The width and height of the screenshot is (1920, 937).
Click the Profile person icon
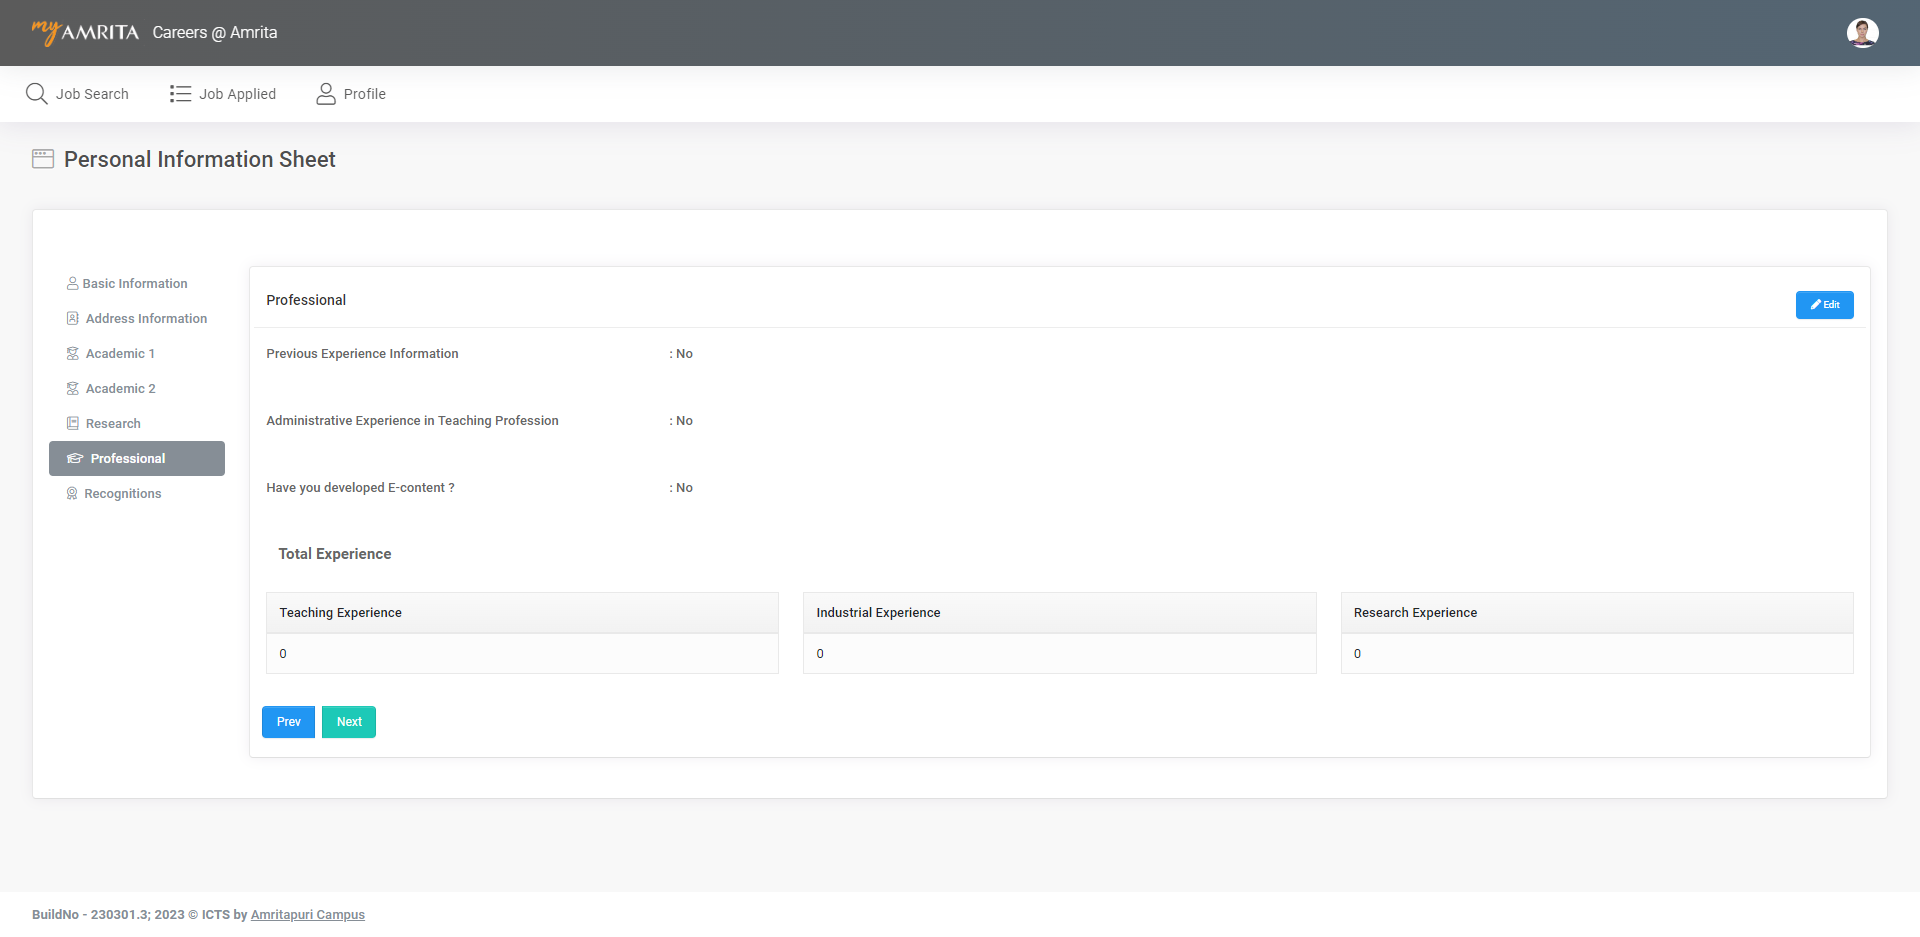(x=326, y=94)
